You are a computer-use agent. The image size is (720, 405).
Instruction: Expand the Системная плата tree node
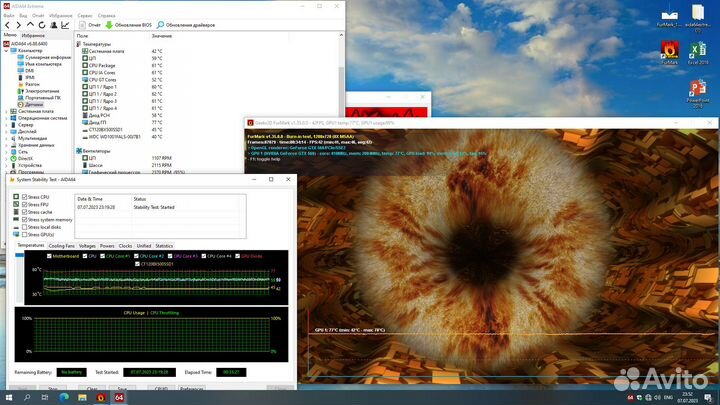6,111
